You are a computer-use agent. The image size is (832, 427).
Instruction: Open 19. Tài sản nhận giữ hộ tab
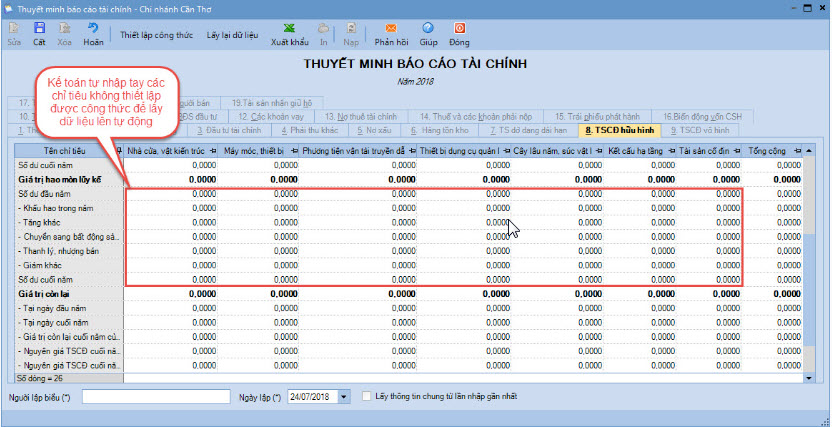pyautogui.click(x=272, y=103)
